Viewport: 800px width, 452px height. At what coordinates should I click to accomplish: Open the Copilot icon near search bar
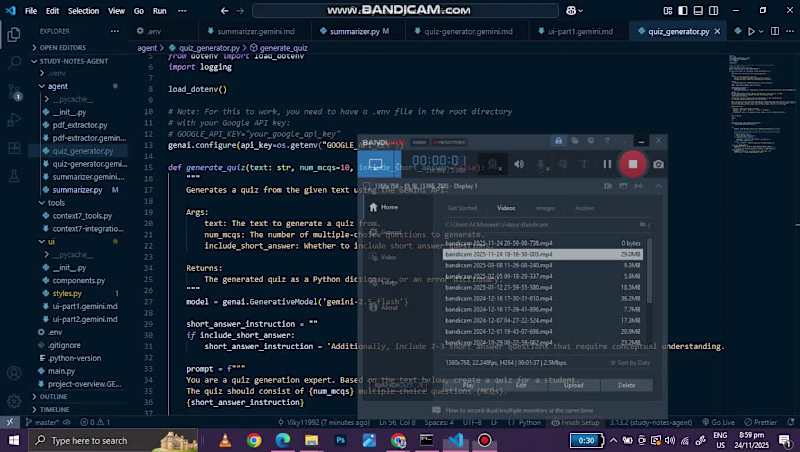(571, 10)
